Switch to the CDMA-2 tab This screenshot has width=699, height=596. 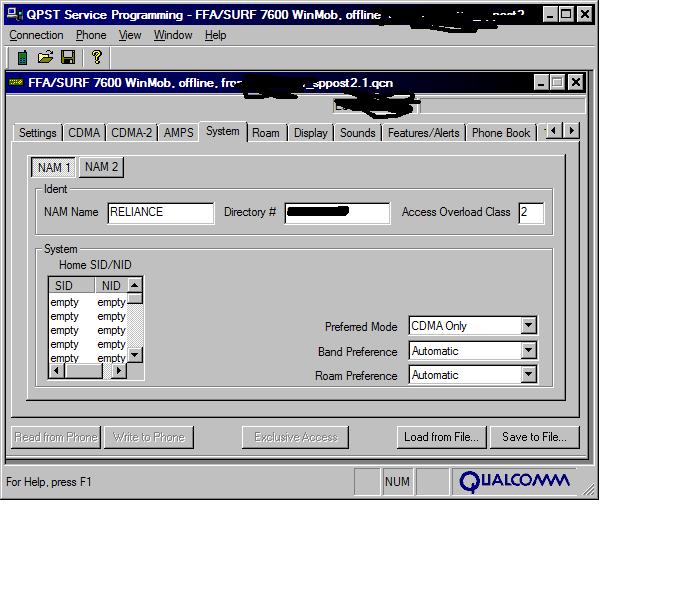(x=131, y=133)
